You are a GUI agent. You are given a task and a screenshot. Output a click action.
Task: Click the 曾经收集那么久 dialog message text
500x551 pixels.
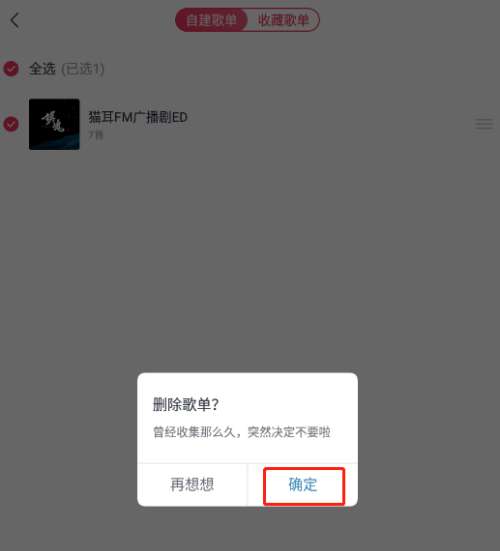(242, 432)
